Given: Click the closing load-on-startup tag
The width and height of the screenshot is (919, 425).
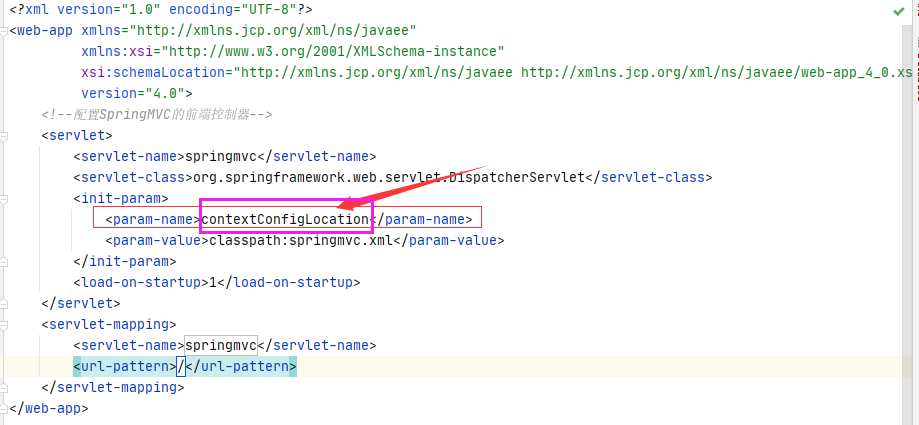Looking at the screenshot, I should pyautogui.click(x=289, y=283).
